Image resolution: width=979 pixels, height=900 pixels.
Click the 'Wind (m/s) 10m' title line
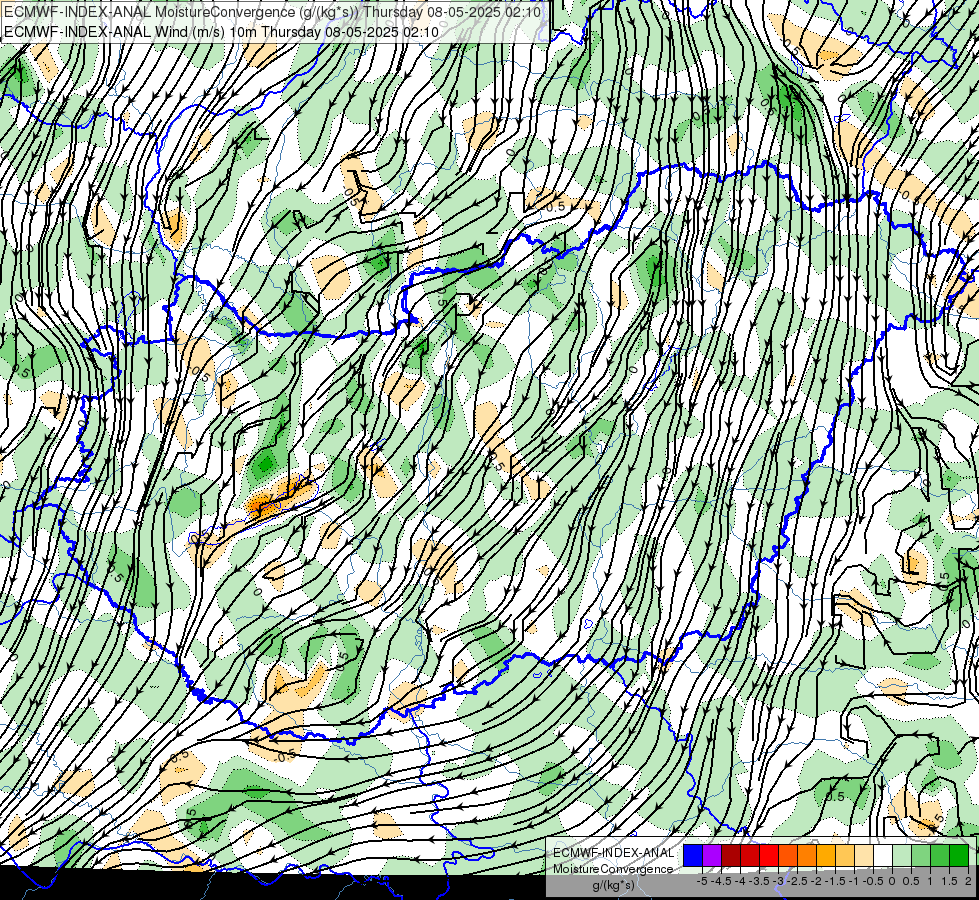[x=221, y=32]
